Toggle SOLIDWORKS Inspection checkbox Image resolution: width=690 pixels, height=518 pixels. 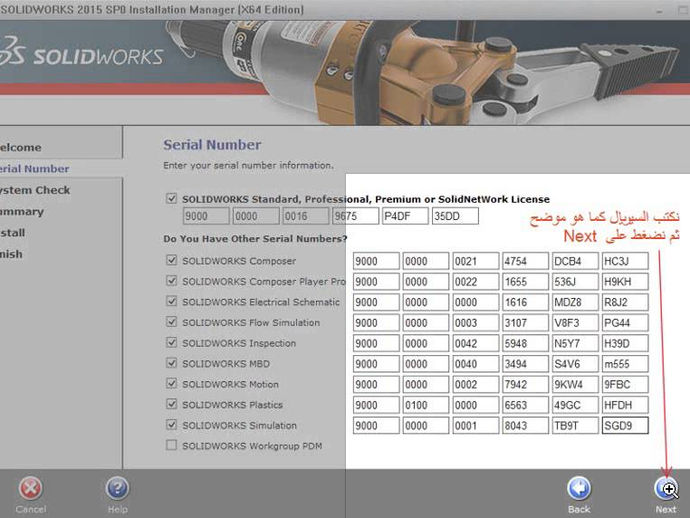click(x=172, y=342)
